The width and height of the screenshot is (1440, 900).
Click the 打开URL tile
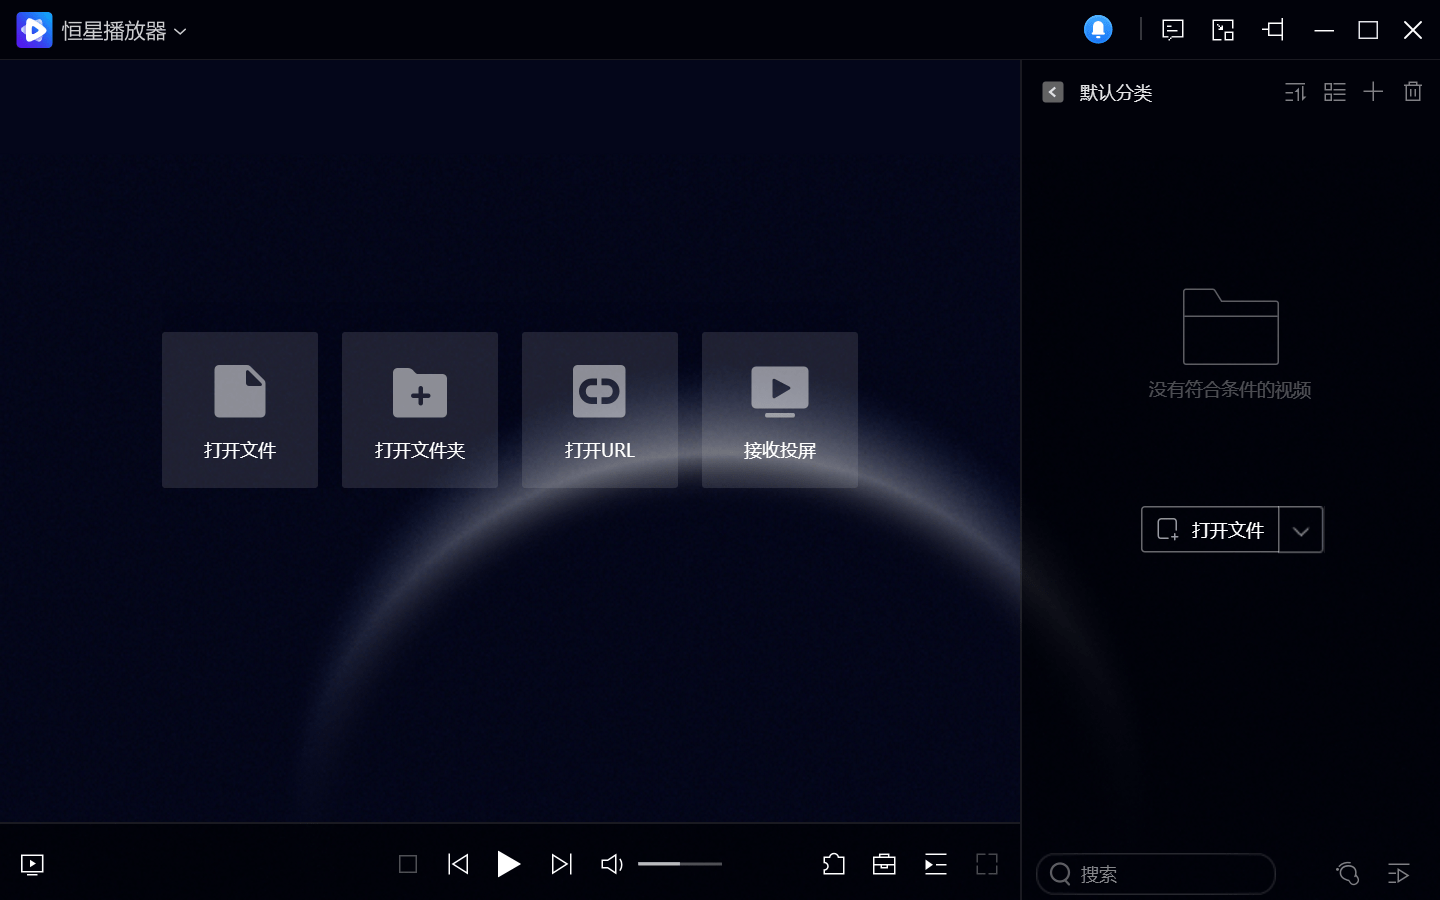pos(600,410)
